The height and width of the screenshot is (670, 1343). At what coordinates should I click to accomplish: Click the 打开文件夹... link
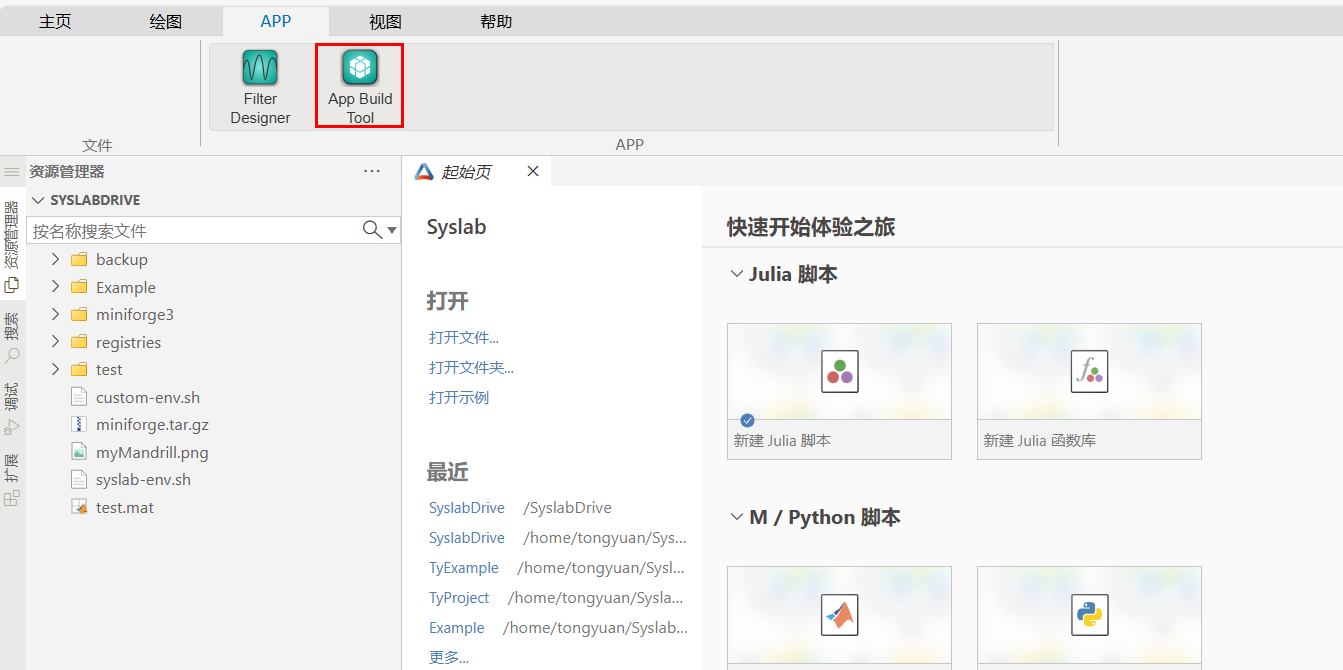[471, 368]
